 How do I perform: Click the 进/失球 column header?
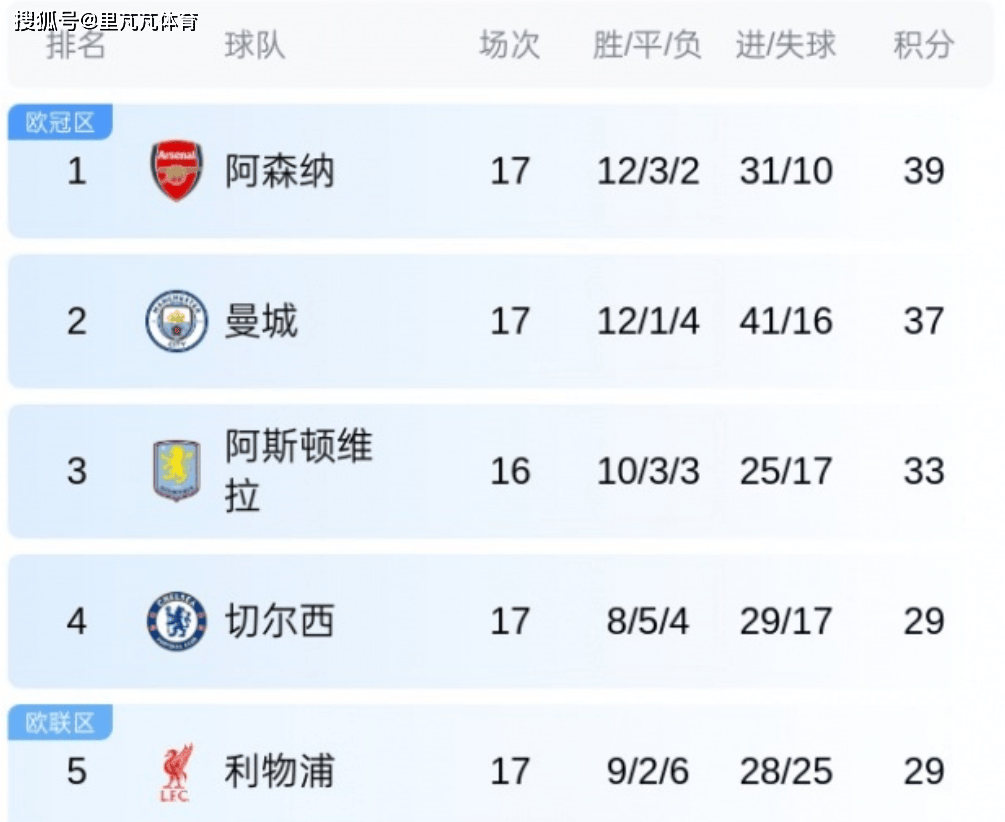click(x=786, y=45)
